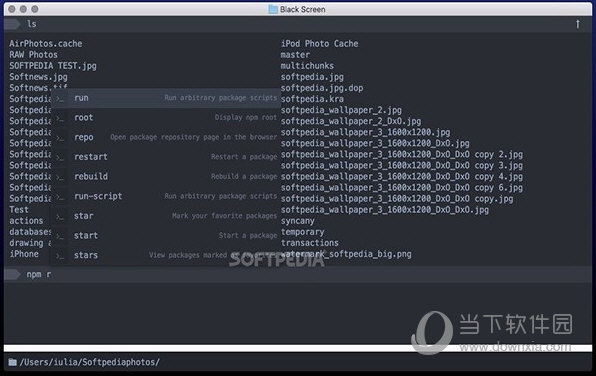
Task: Click the terminal icon beside "run-script"
Action: point(60,197)
